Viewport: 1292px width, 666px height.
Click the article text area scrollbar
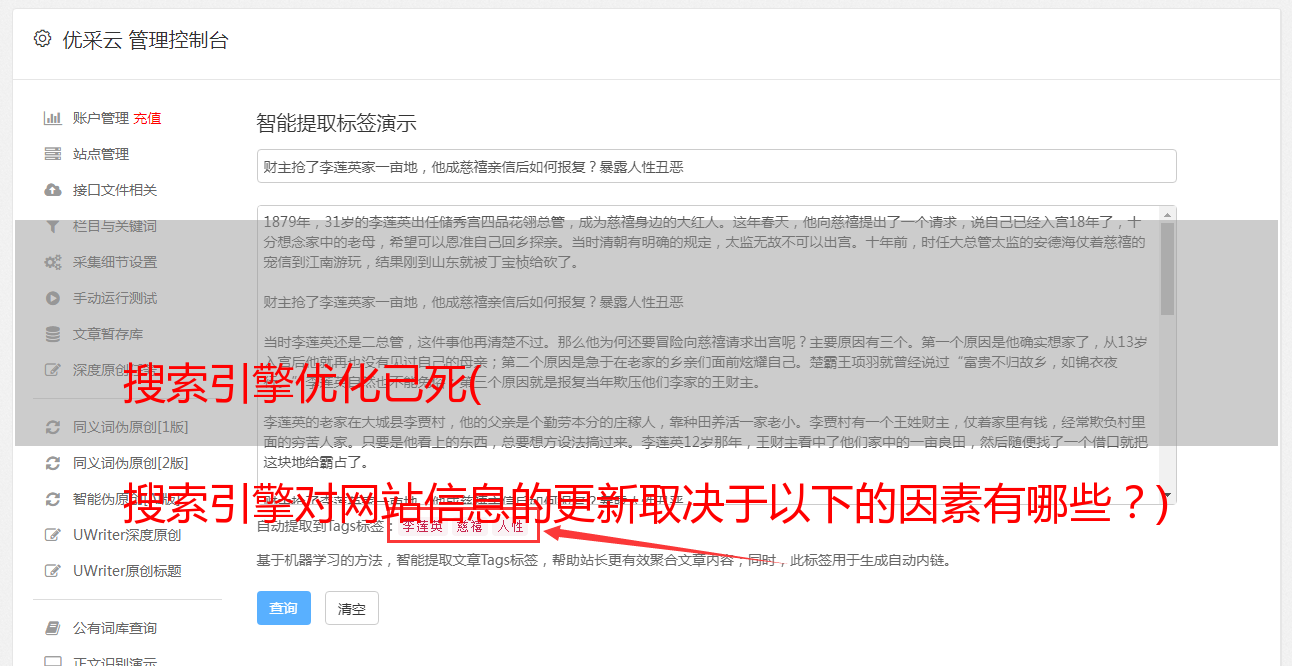1168,267
